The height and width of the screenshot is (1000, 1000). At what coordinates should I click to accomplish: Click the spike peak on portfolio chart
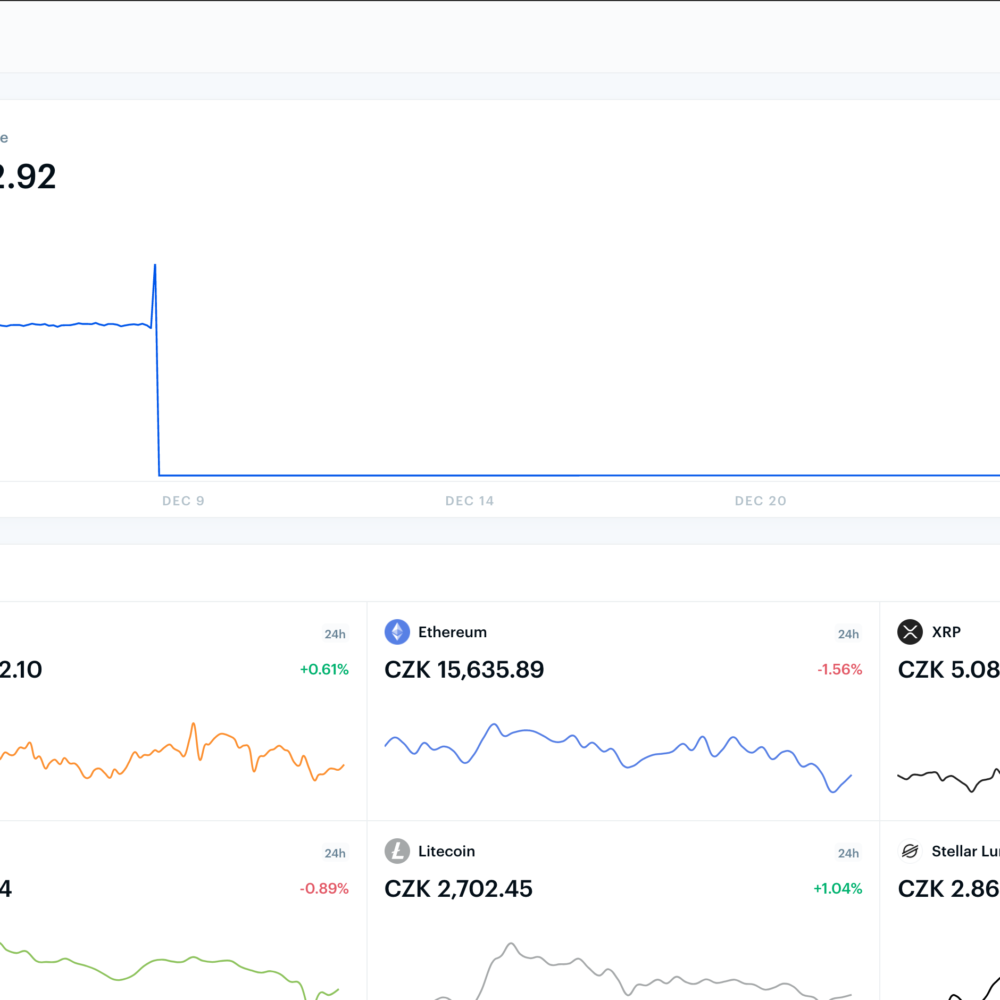tap(155, 266)
